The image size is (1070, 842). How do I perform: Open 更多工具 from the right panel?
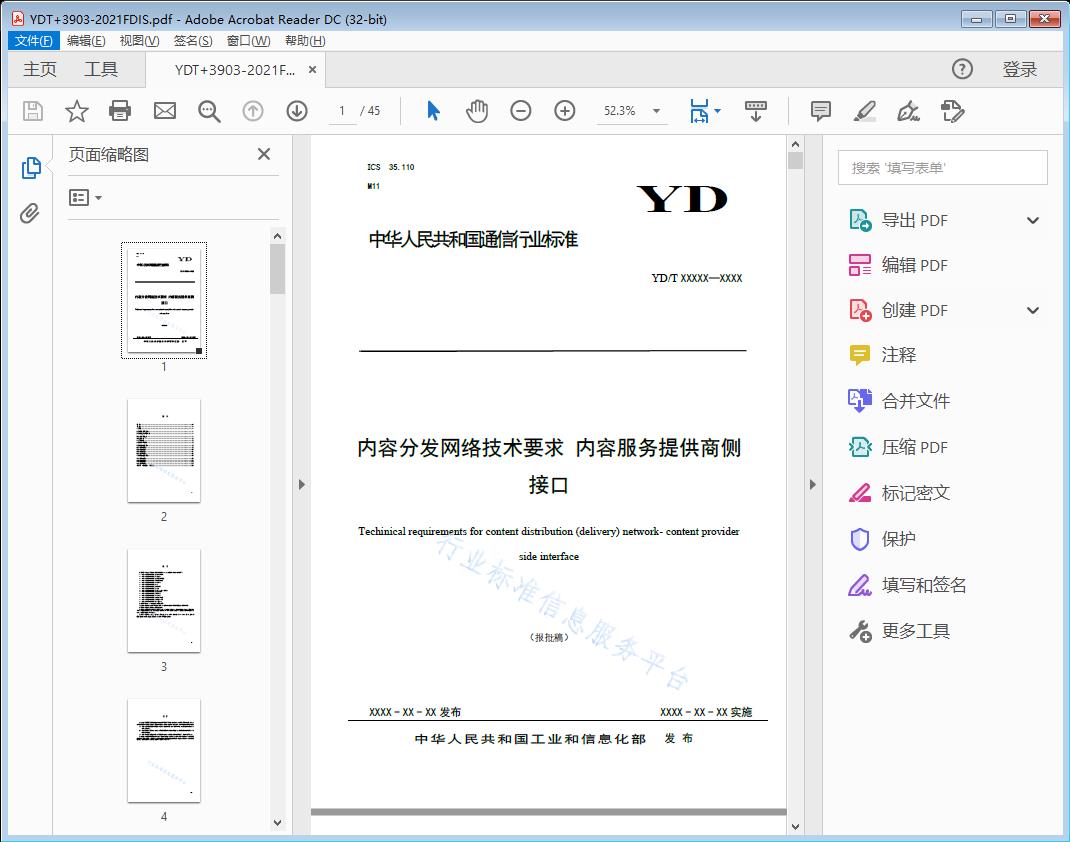pos(918,631)
